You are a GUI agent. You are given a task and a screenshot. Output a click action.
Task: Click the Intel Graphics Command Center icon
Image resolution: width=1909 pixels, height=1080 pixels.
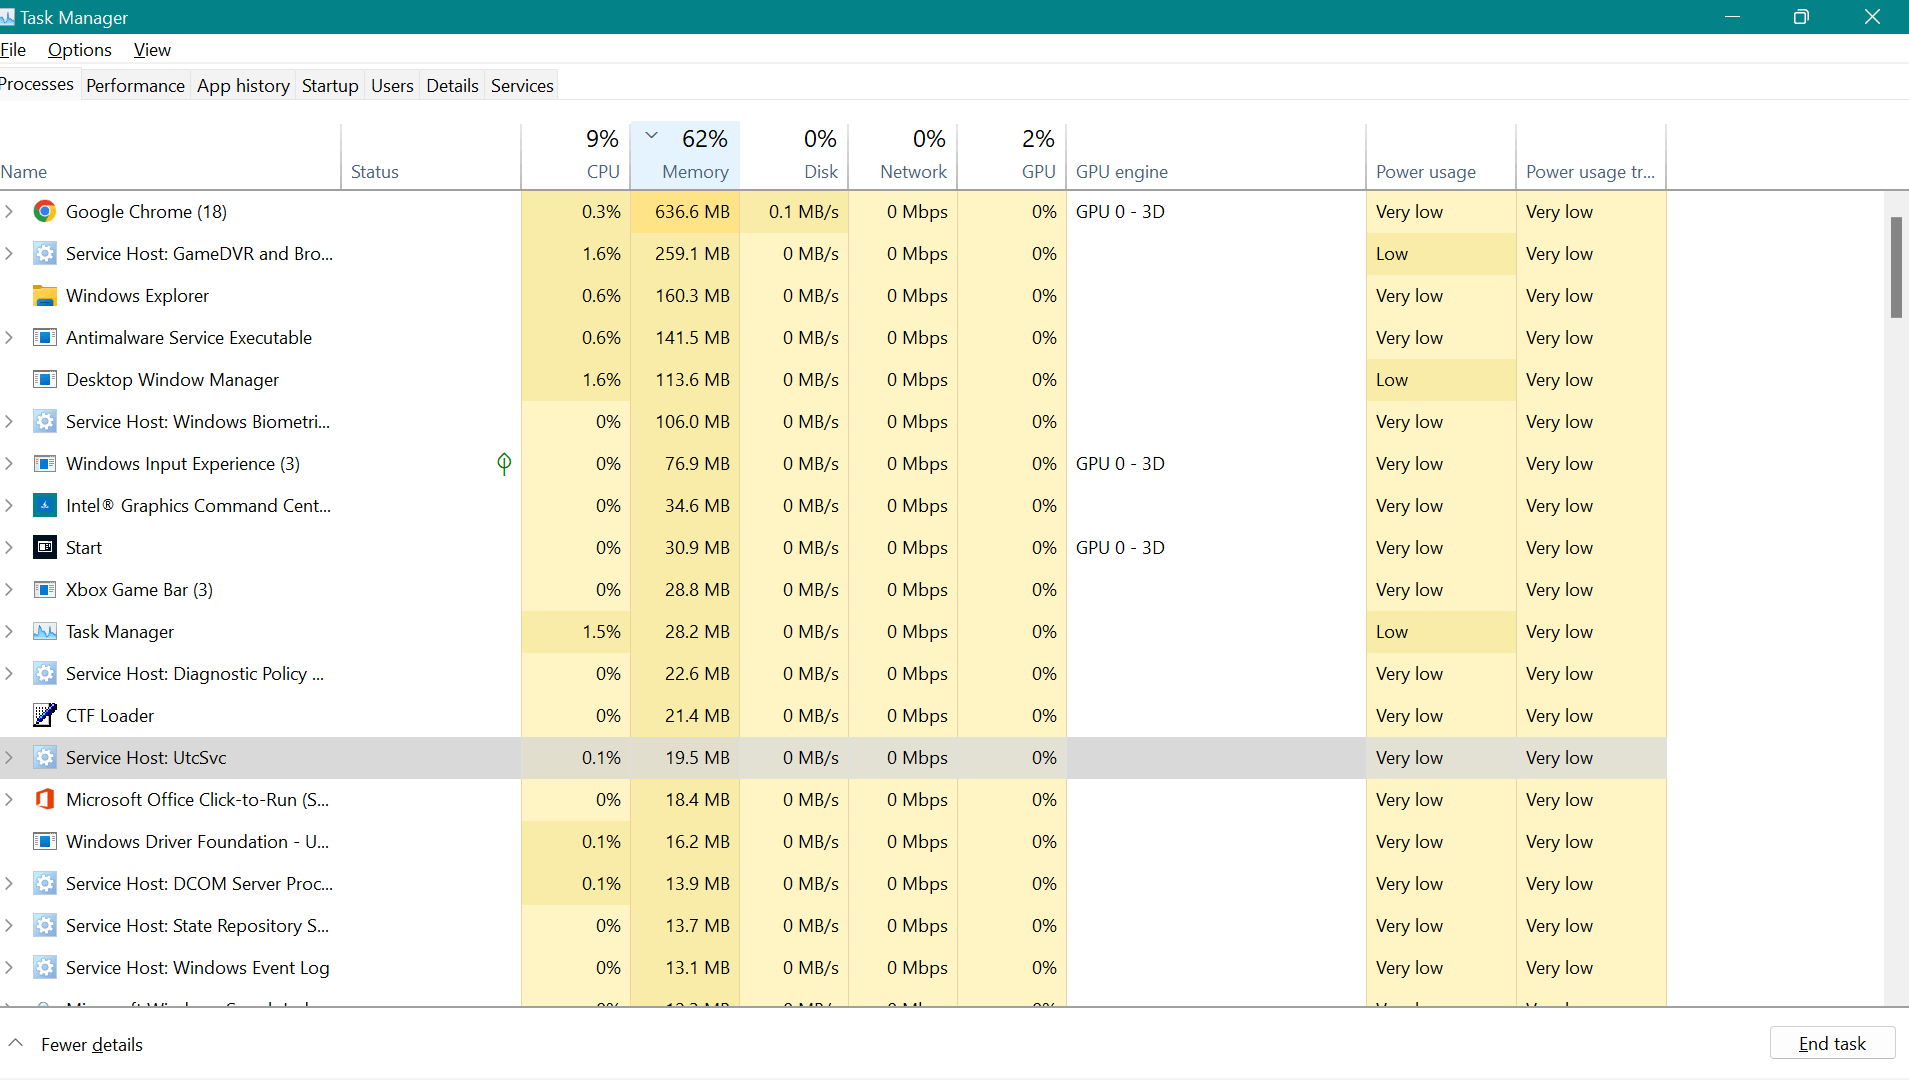[x=44, y=505]
